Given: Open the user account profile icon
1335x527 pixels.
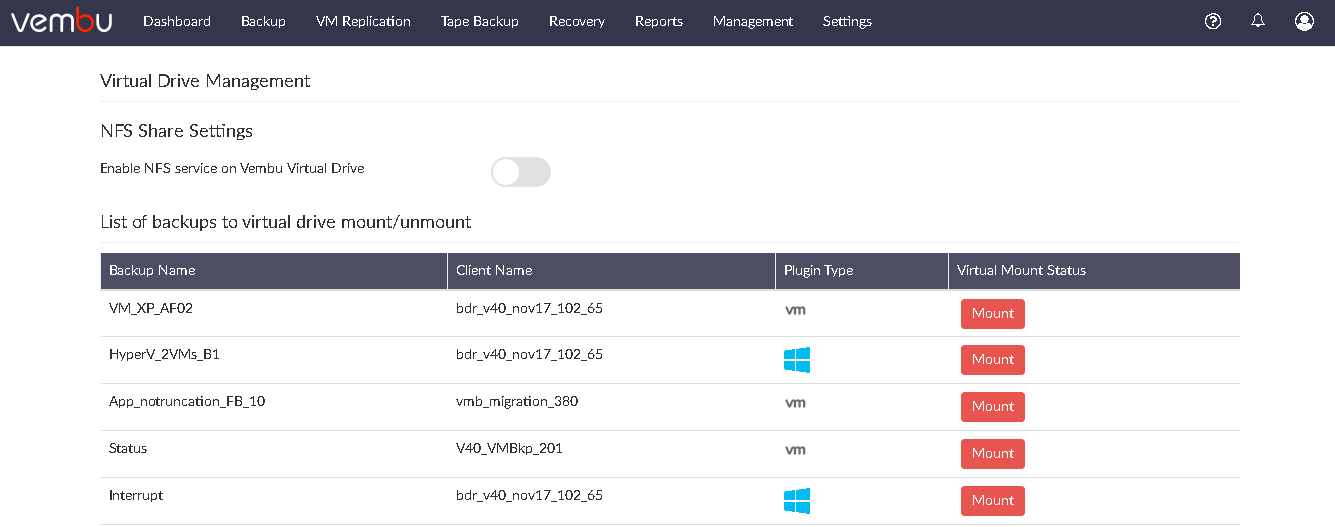Looking at the screenshot, I should click(1304, 21).
